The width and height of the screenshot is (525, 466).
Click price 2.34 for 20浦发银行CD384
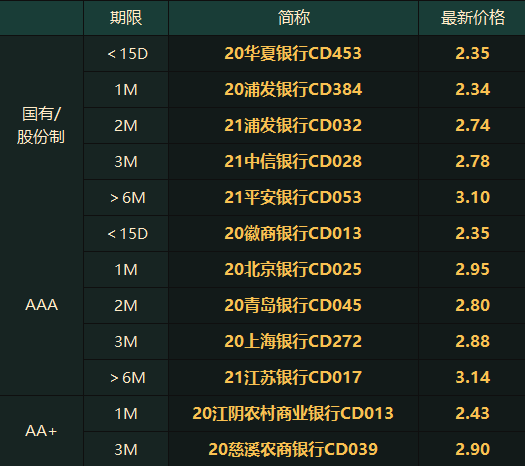coord(472,89)
